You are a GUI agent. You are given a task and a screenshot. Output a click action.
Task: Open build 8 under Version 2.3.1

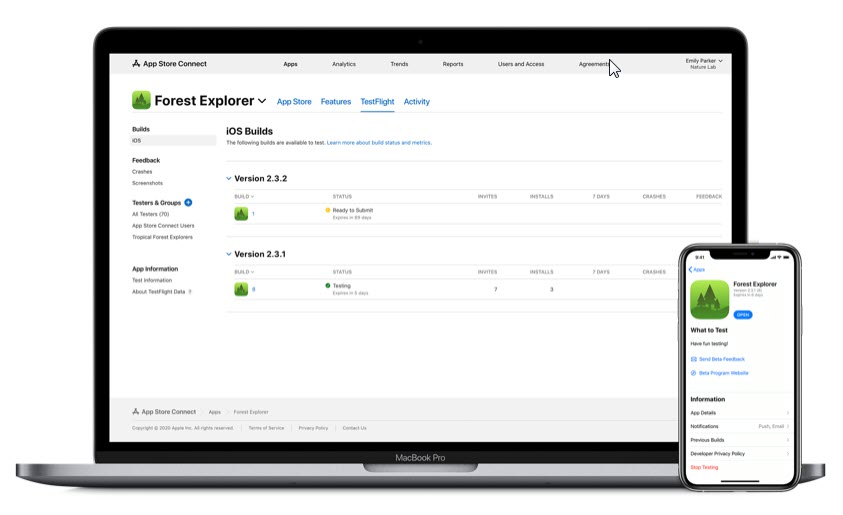coord(253,289)
